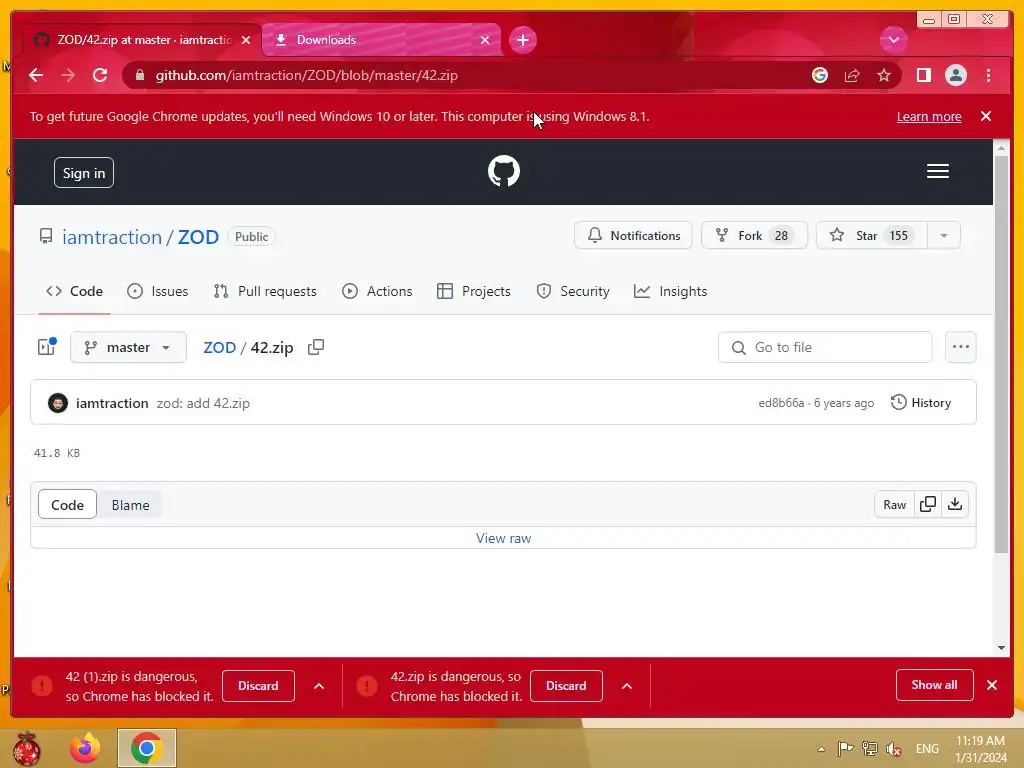Open the ZOD repository name link
The image size is (1024, 768).
199,236
